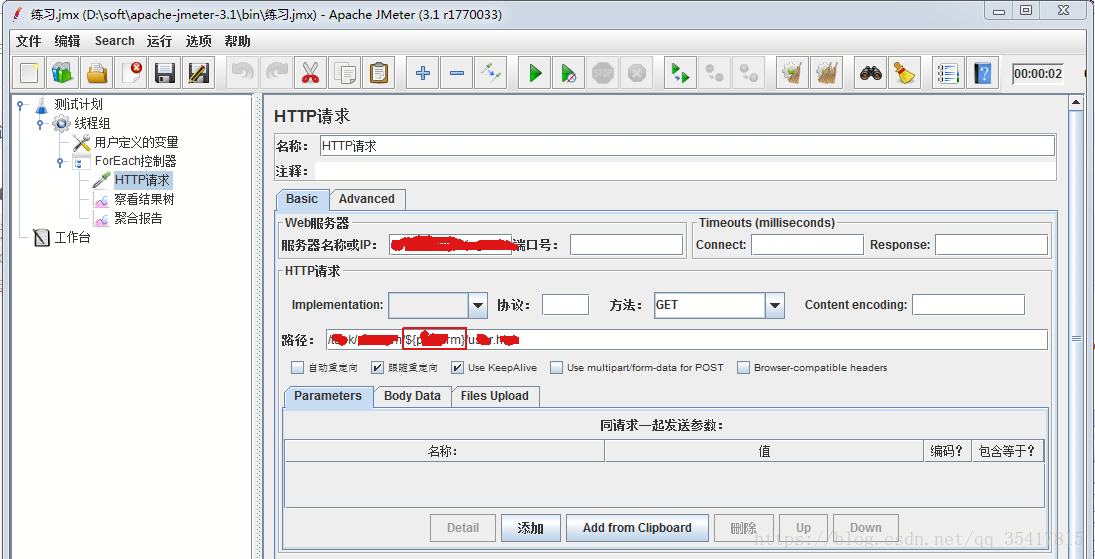Screen dimensions: 1095x559
Task: Enable Browser-compatible headers checkbox
Action: pyautogui.click(x=744, y=368)
